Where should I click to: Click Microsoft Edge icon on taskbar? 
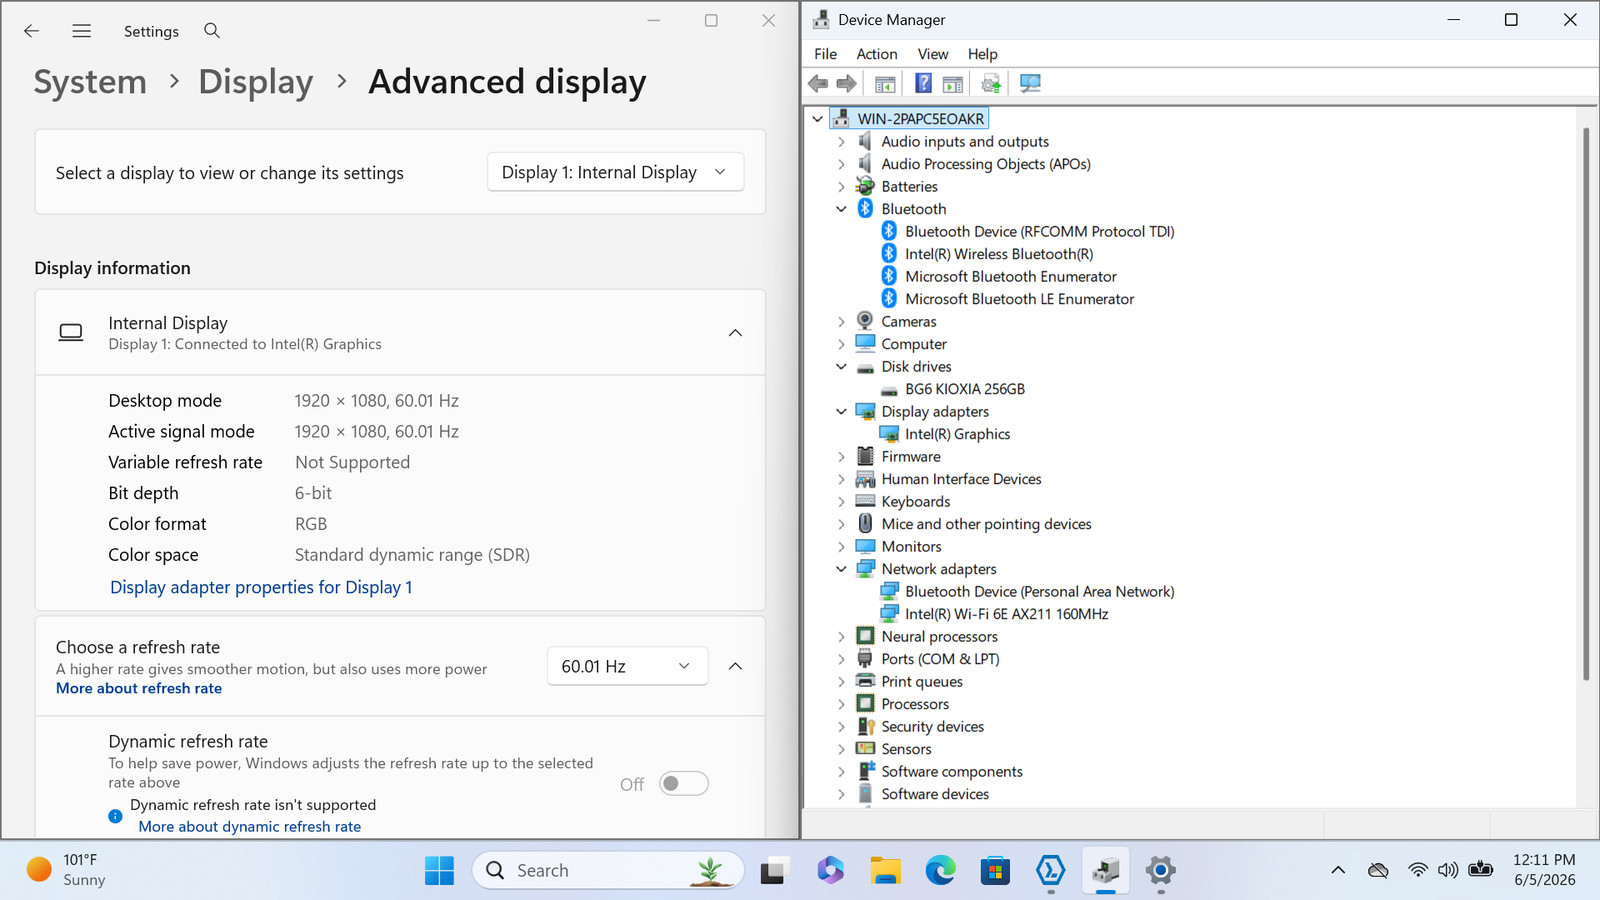pyautogui.click(x=940, y=870)
